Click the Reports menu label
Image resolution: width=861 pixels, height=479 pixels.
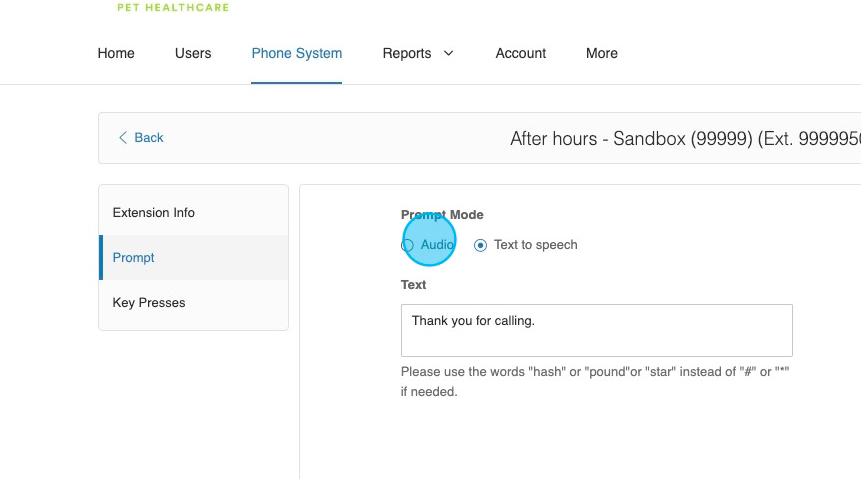[406, 53]
